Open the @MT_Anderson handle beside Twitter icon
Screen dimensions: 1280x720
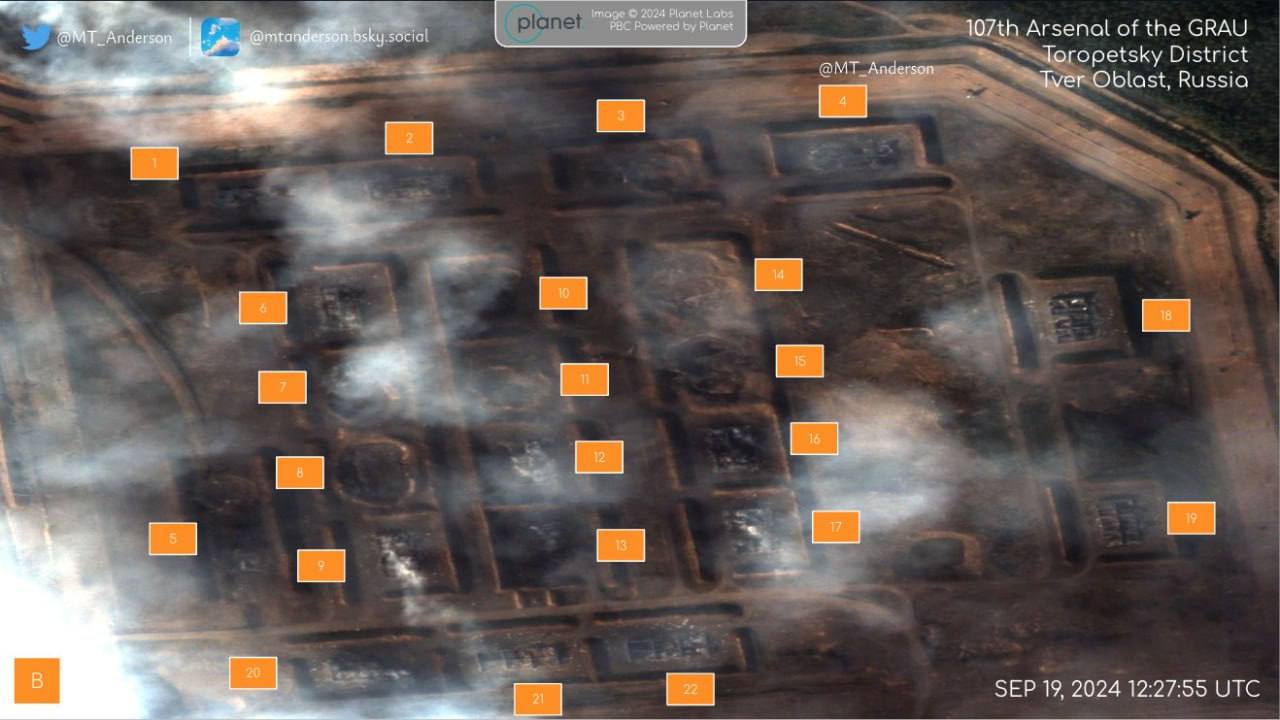pyautogui.click(x=114, y=38)
